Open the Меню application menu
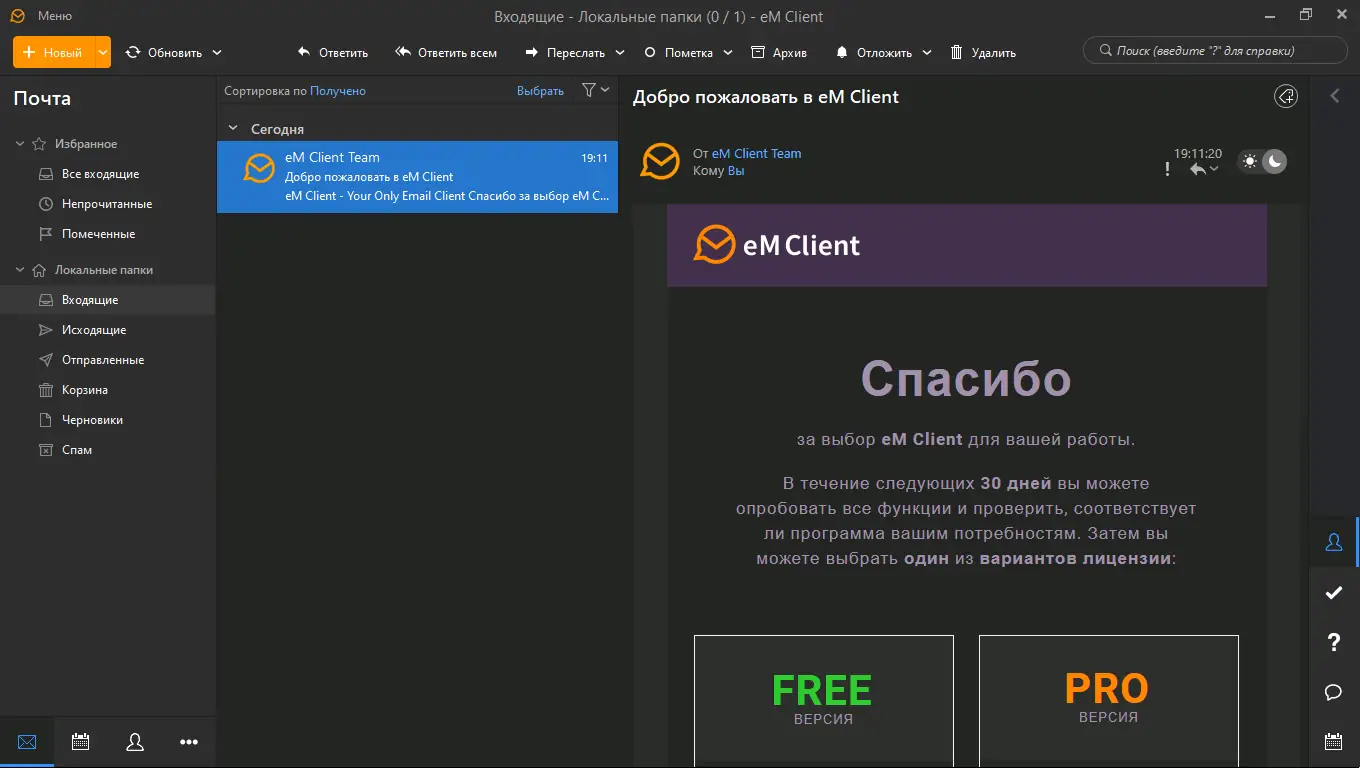The width and height of the screenshot is (1360, 768). click(x=54, y=16)
